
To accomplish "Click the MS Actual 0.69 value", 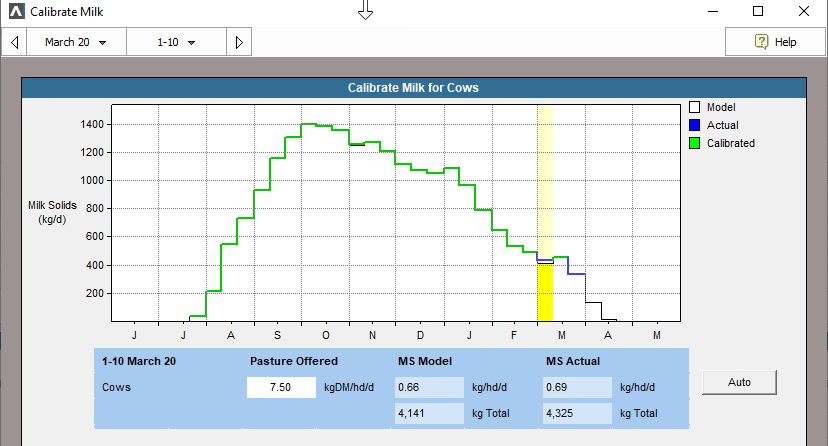I will coord(577,387).
